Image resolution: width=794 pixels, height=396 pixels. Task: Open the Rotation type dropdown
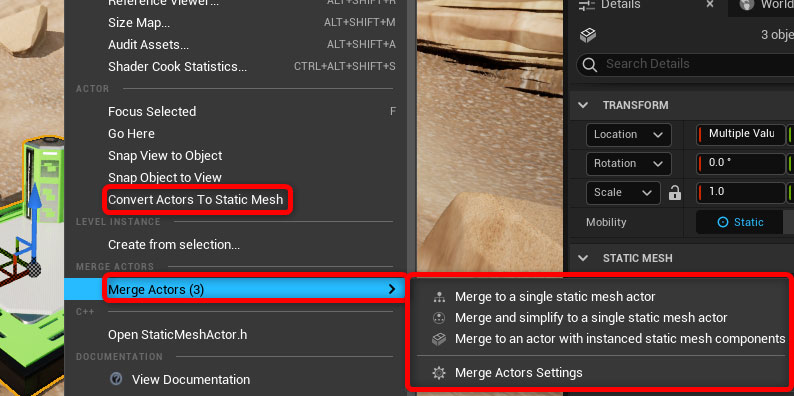pos(628,164)
